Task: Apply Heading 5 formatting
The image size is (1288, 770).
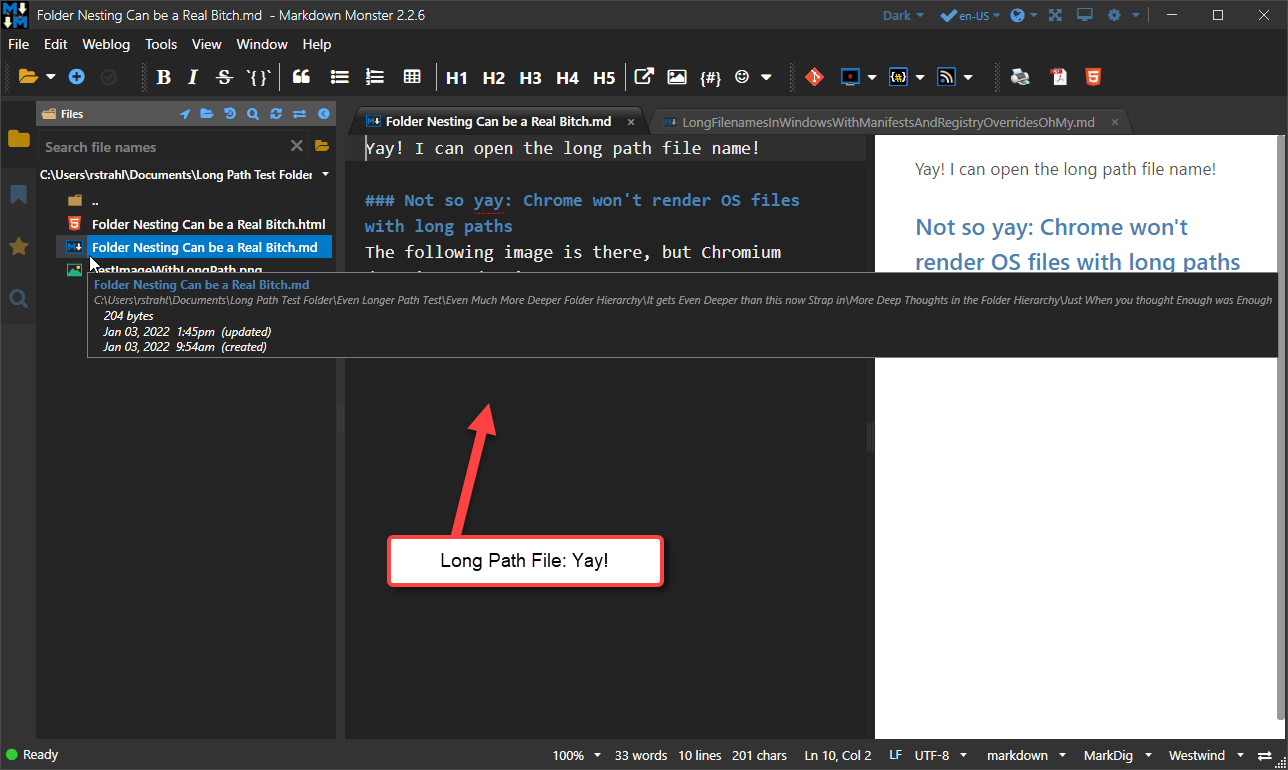Action: [604, 78]
